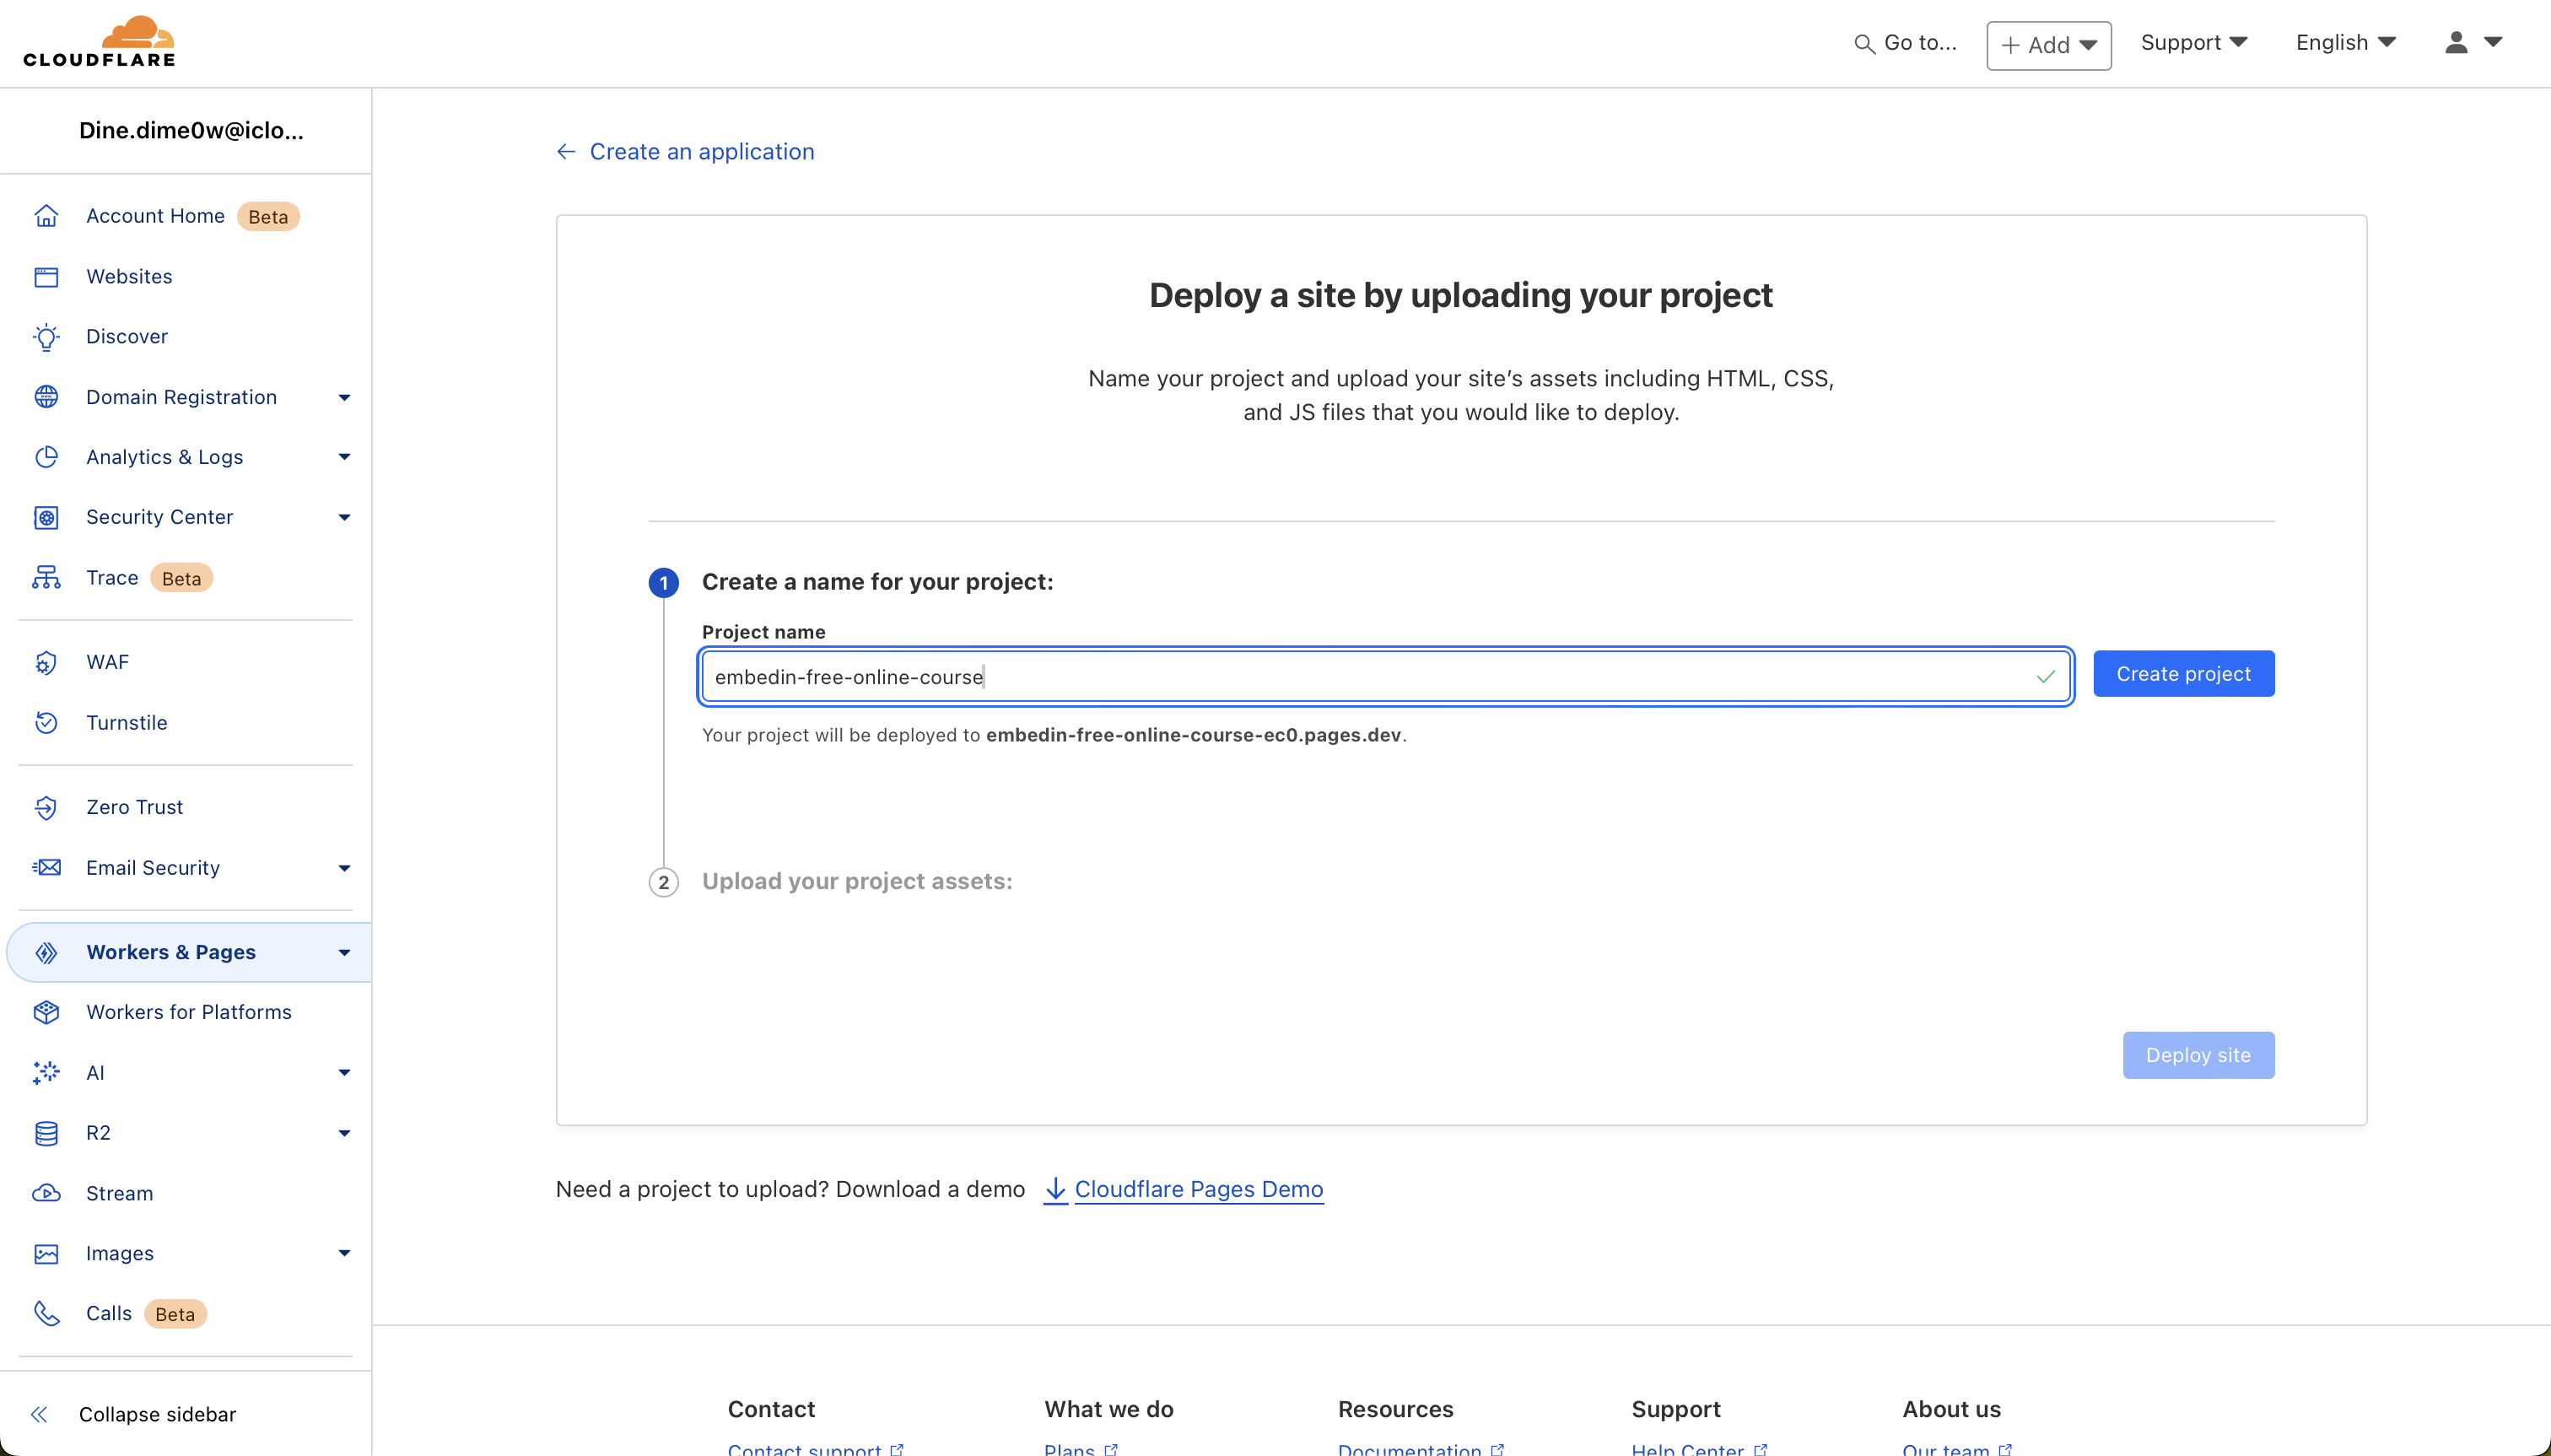Click the Email Security envelope icon
Screen dimensions: 2551x1456
46,867
